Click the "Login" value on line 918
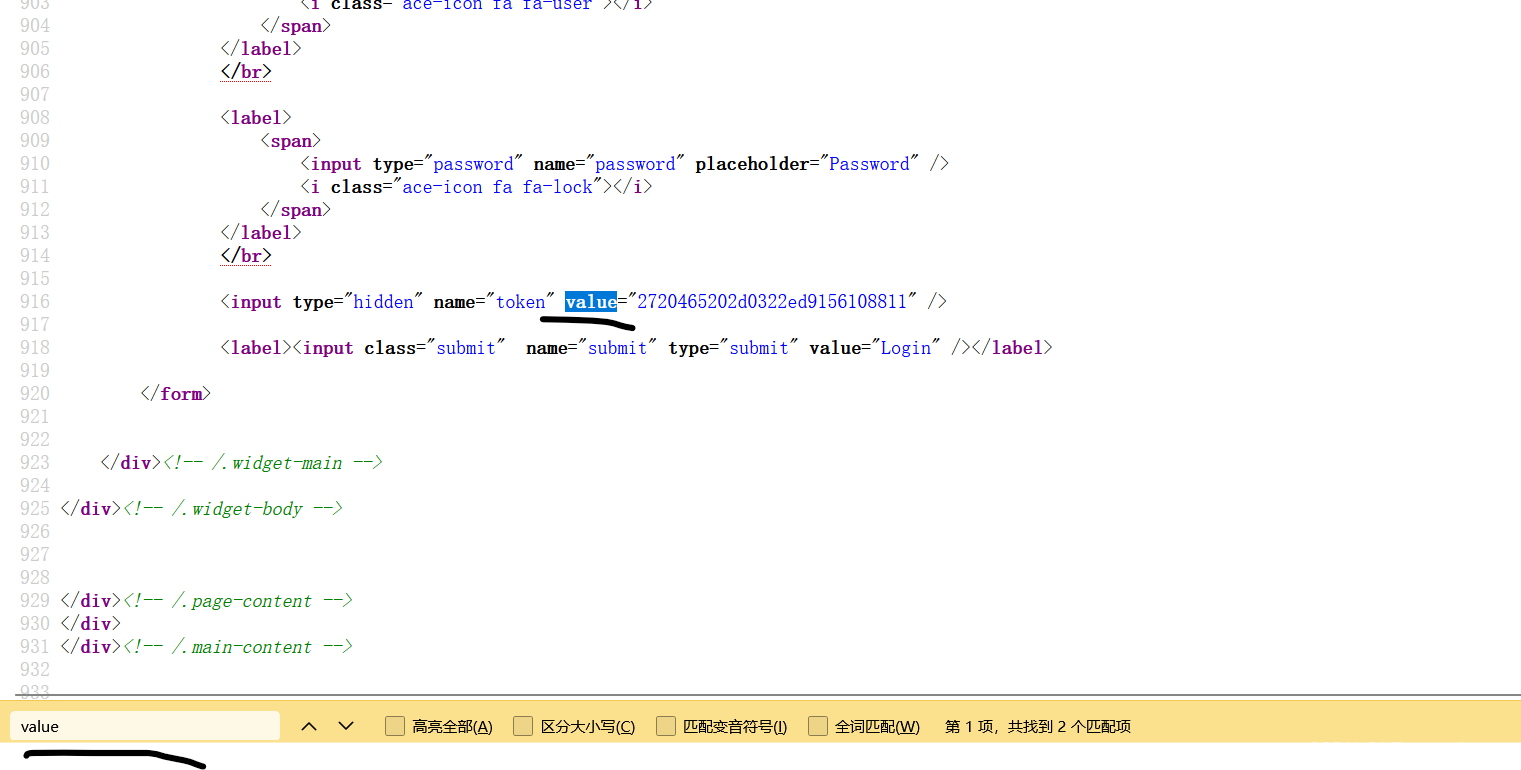Screen dimensions: 1521x770 pos(906,348)
